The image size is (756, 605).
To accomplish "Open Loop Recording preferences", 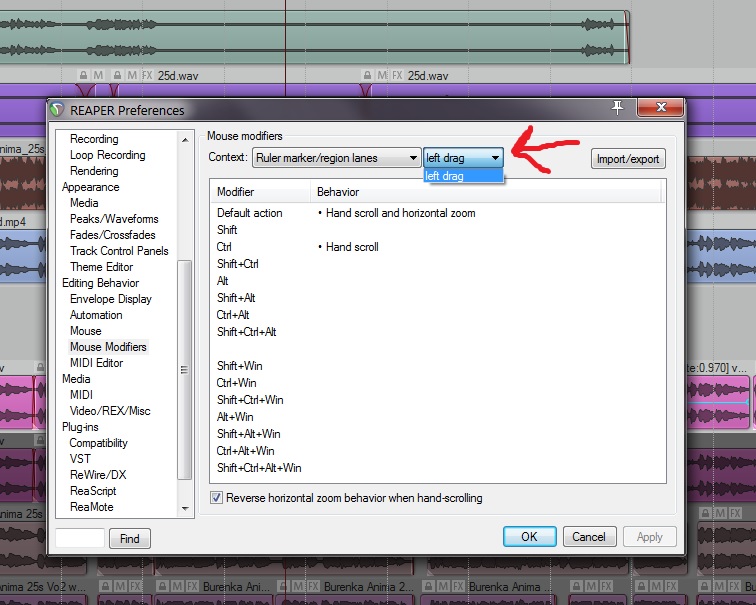I will [108, 155].
